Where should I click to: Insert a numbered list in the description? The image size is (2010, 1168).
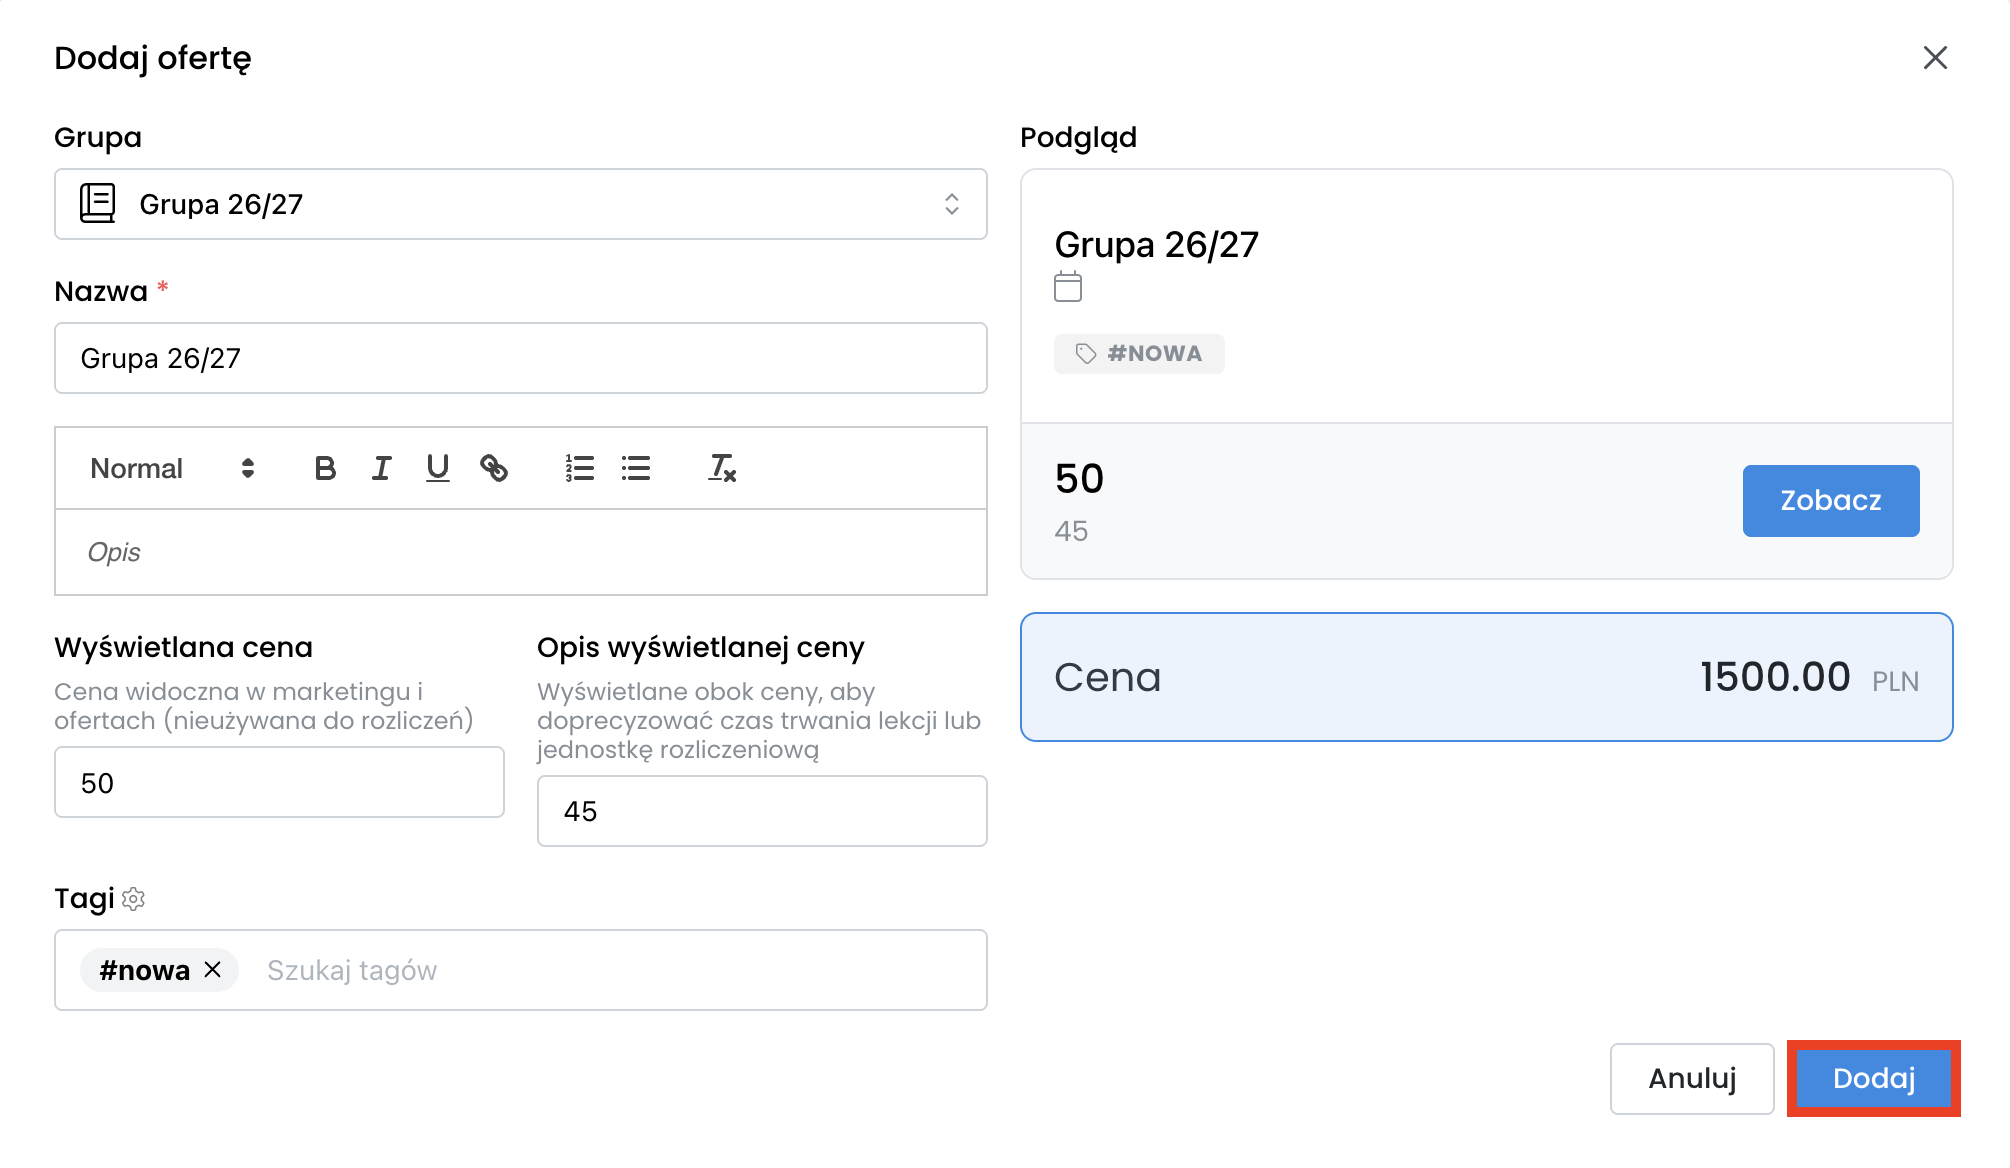[579, 468]
